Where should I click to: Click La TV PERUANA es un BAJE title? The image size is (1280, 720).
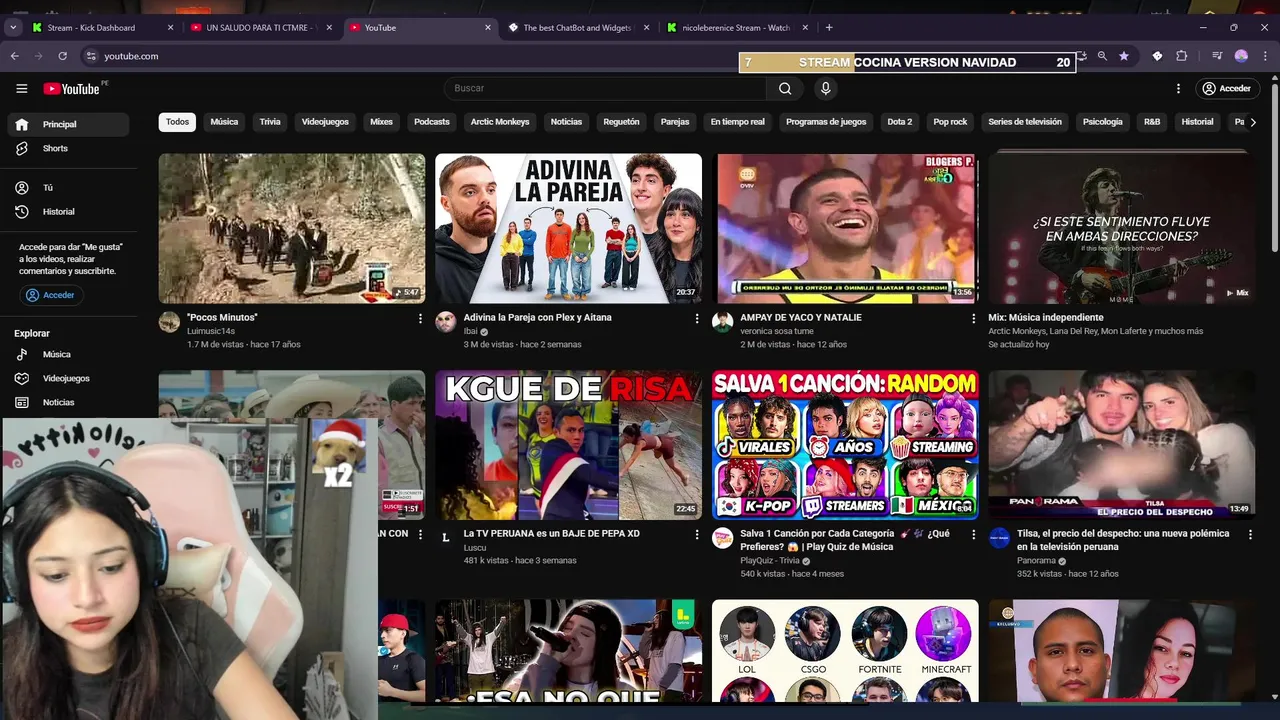click(551, 534)
